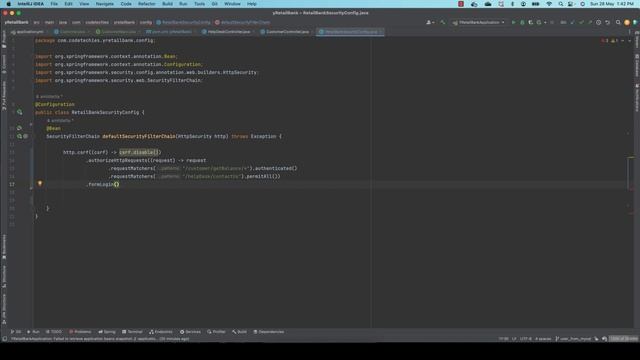The width and height of the screenshot is (640, 360).
Task: Open the Terminal tool window
Action: coord(132,332)
